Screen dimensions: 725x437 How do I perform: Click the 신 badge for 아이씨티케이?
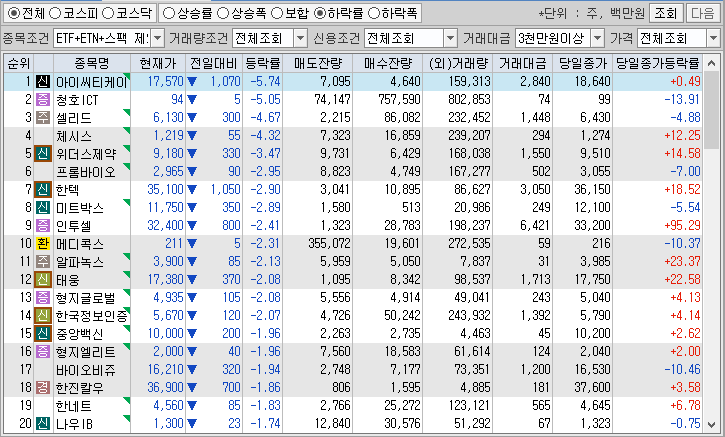click(x=43, y=81)
